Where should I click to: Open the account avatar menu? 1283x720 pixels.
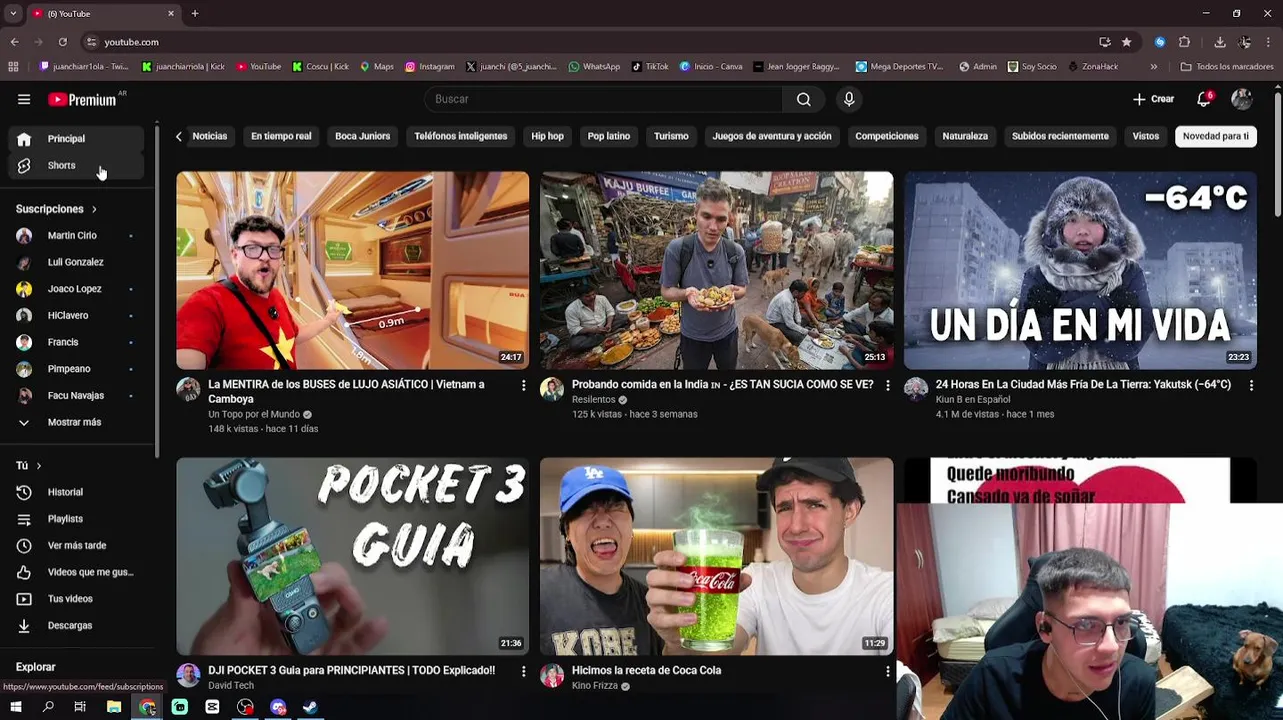click(1242, 99)
